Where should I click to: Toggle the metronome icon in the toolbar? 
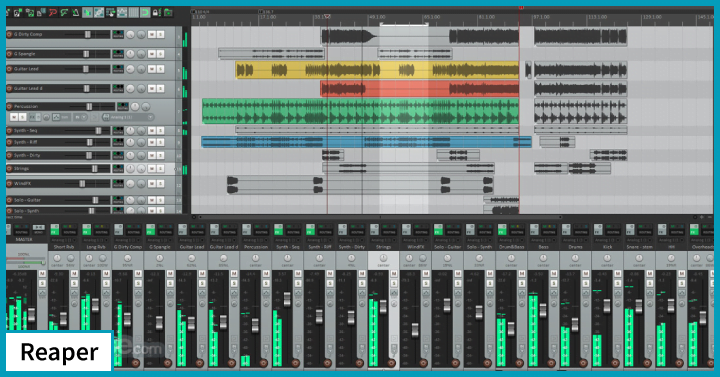pyautogui.click(x=75, y=12)
